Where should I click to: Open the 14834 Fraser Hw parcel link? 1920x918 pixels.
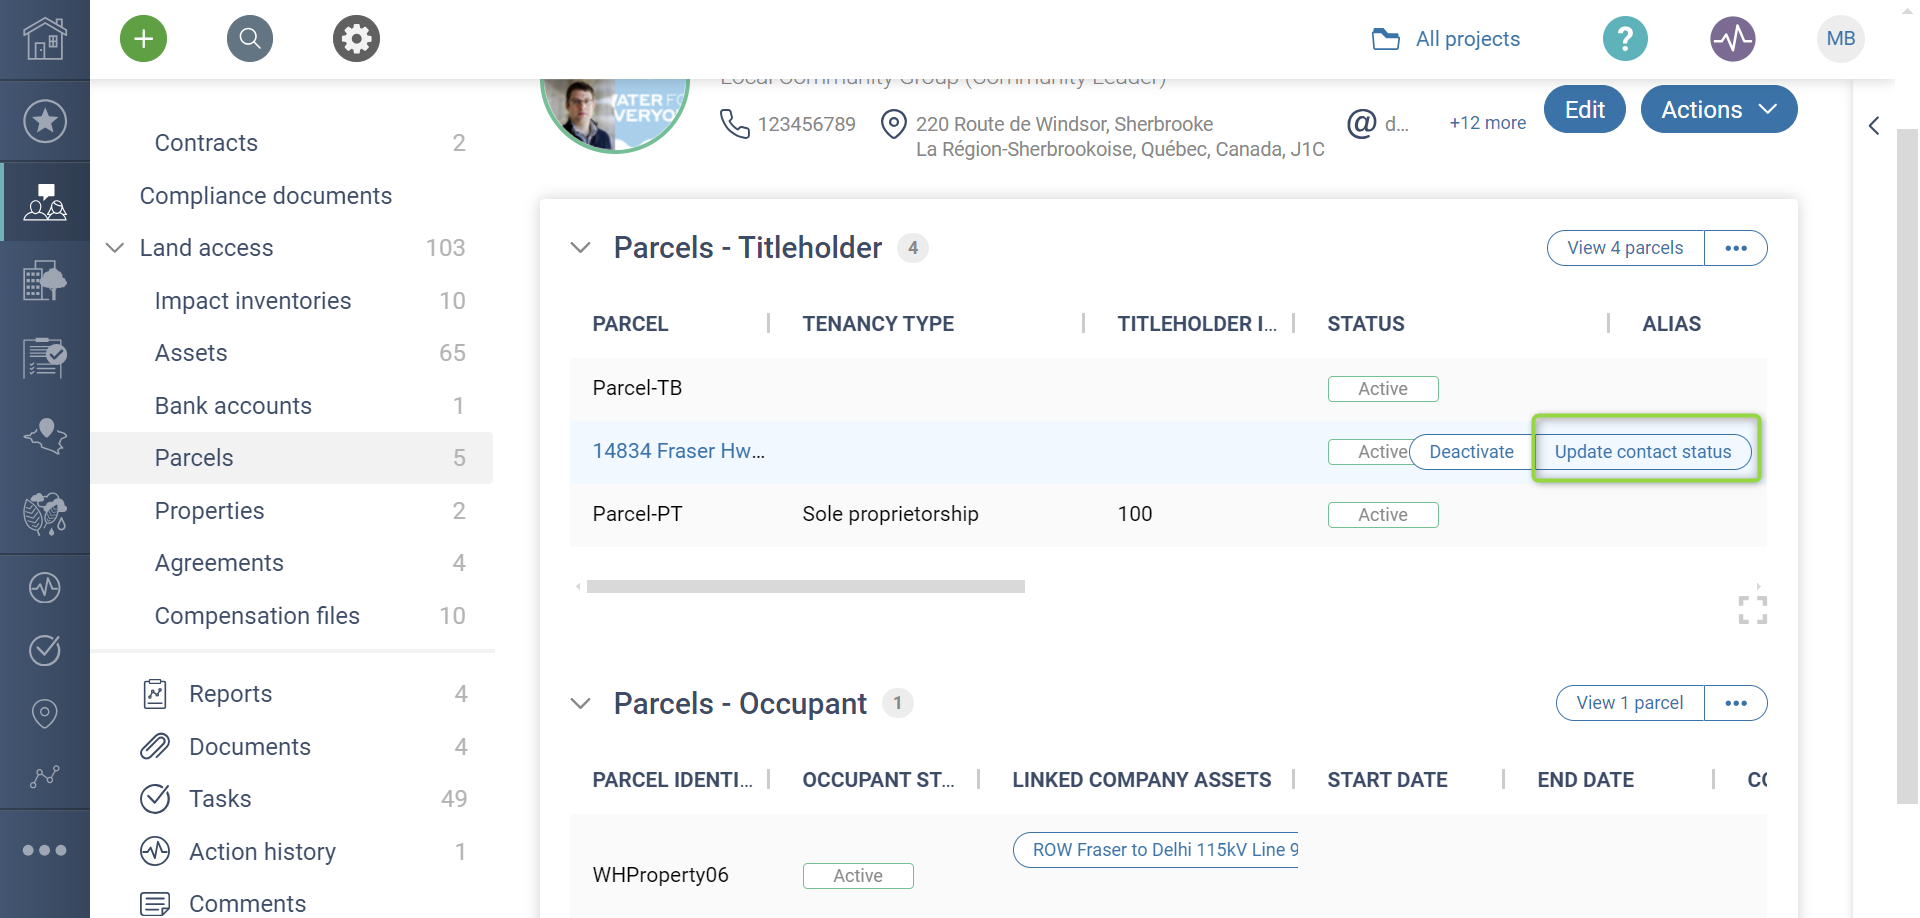(678, 451)
